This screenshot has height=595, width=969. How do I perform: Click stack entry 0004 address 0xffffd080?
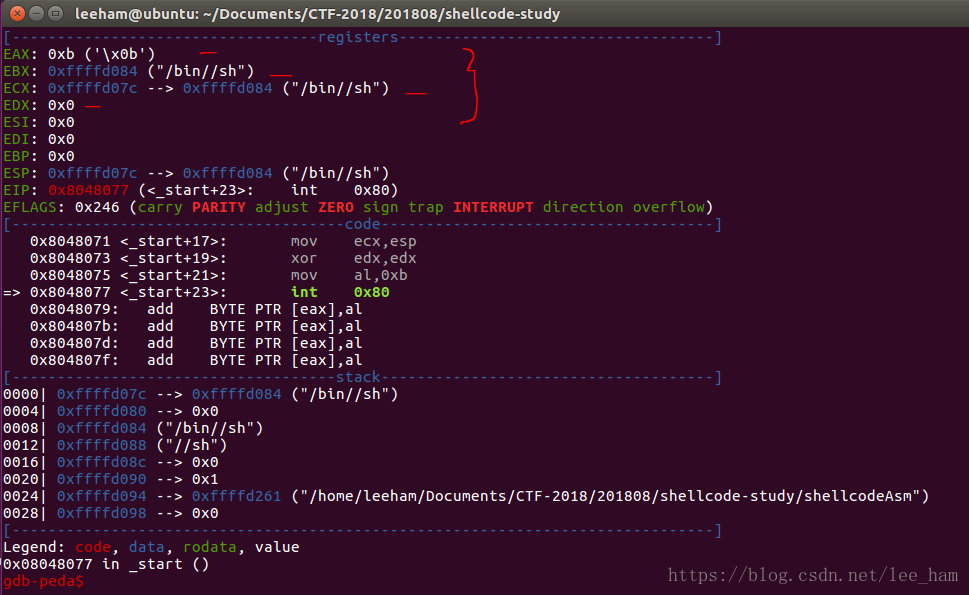102,411
